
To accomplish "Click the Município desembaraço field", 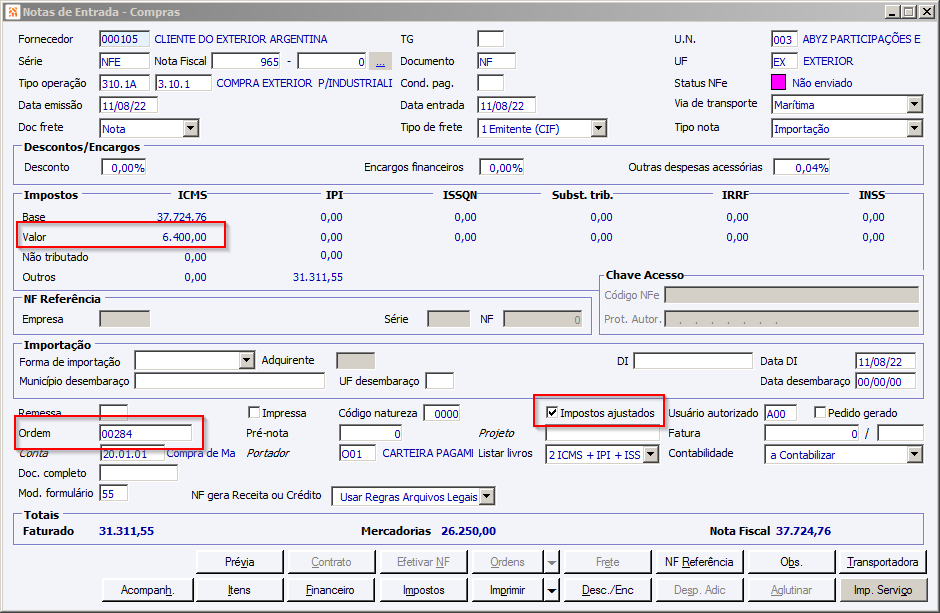I will pos(230,381).
